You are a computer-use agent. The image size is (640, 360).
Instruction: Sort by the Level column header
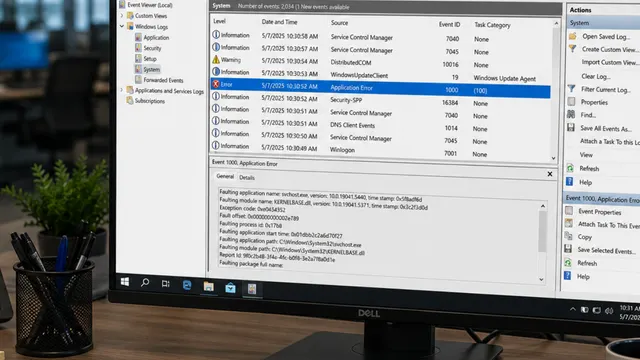click(x=219, y=21)
